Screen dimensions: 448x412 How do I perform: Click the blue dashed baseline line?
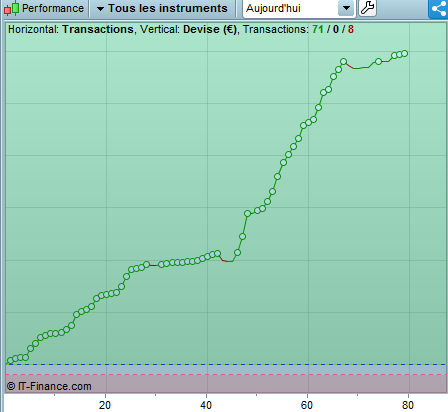click(x=226, y=364)
